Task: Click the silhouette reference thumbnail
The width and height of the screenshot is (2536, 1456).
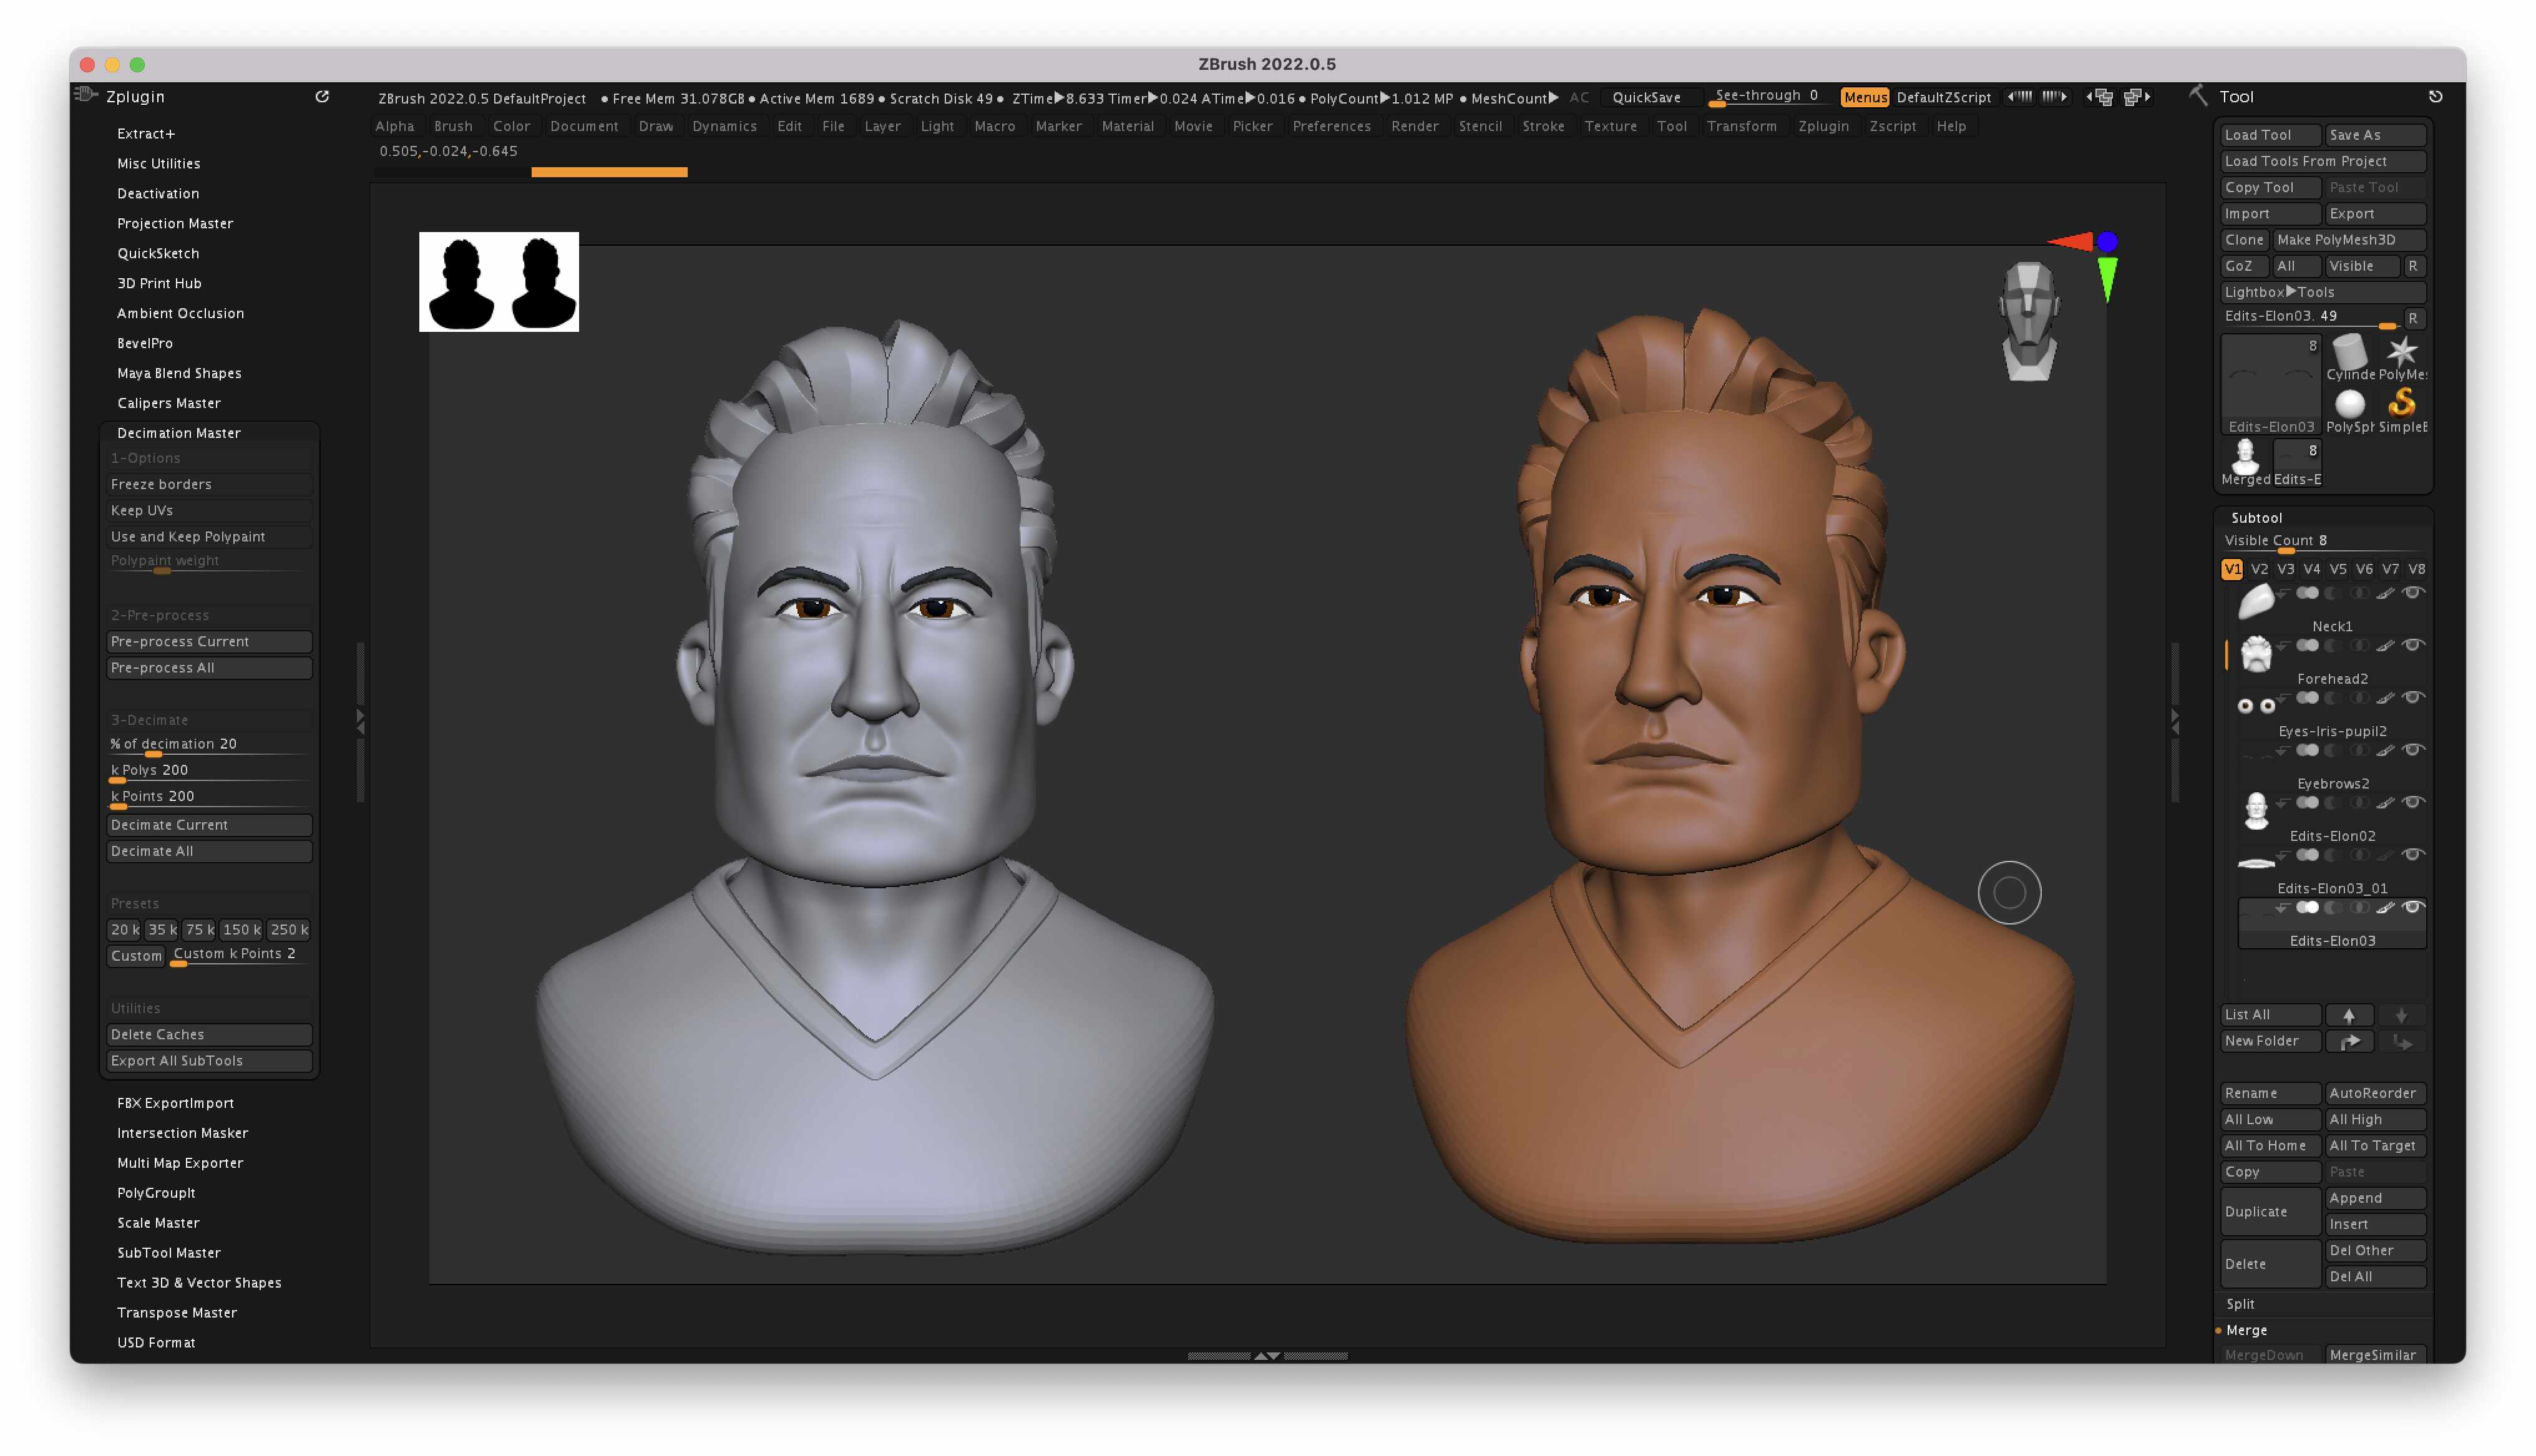Action: pos(499,282)
